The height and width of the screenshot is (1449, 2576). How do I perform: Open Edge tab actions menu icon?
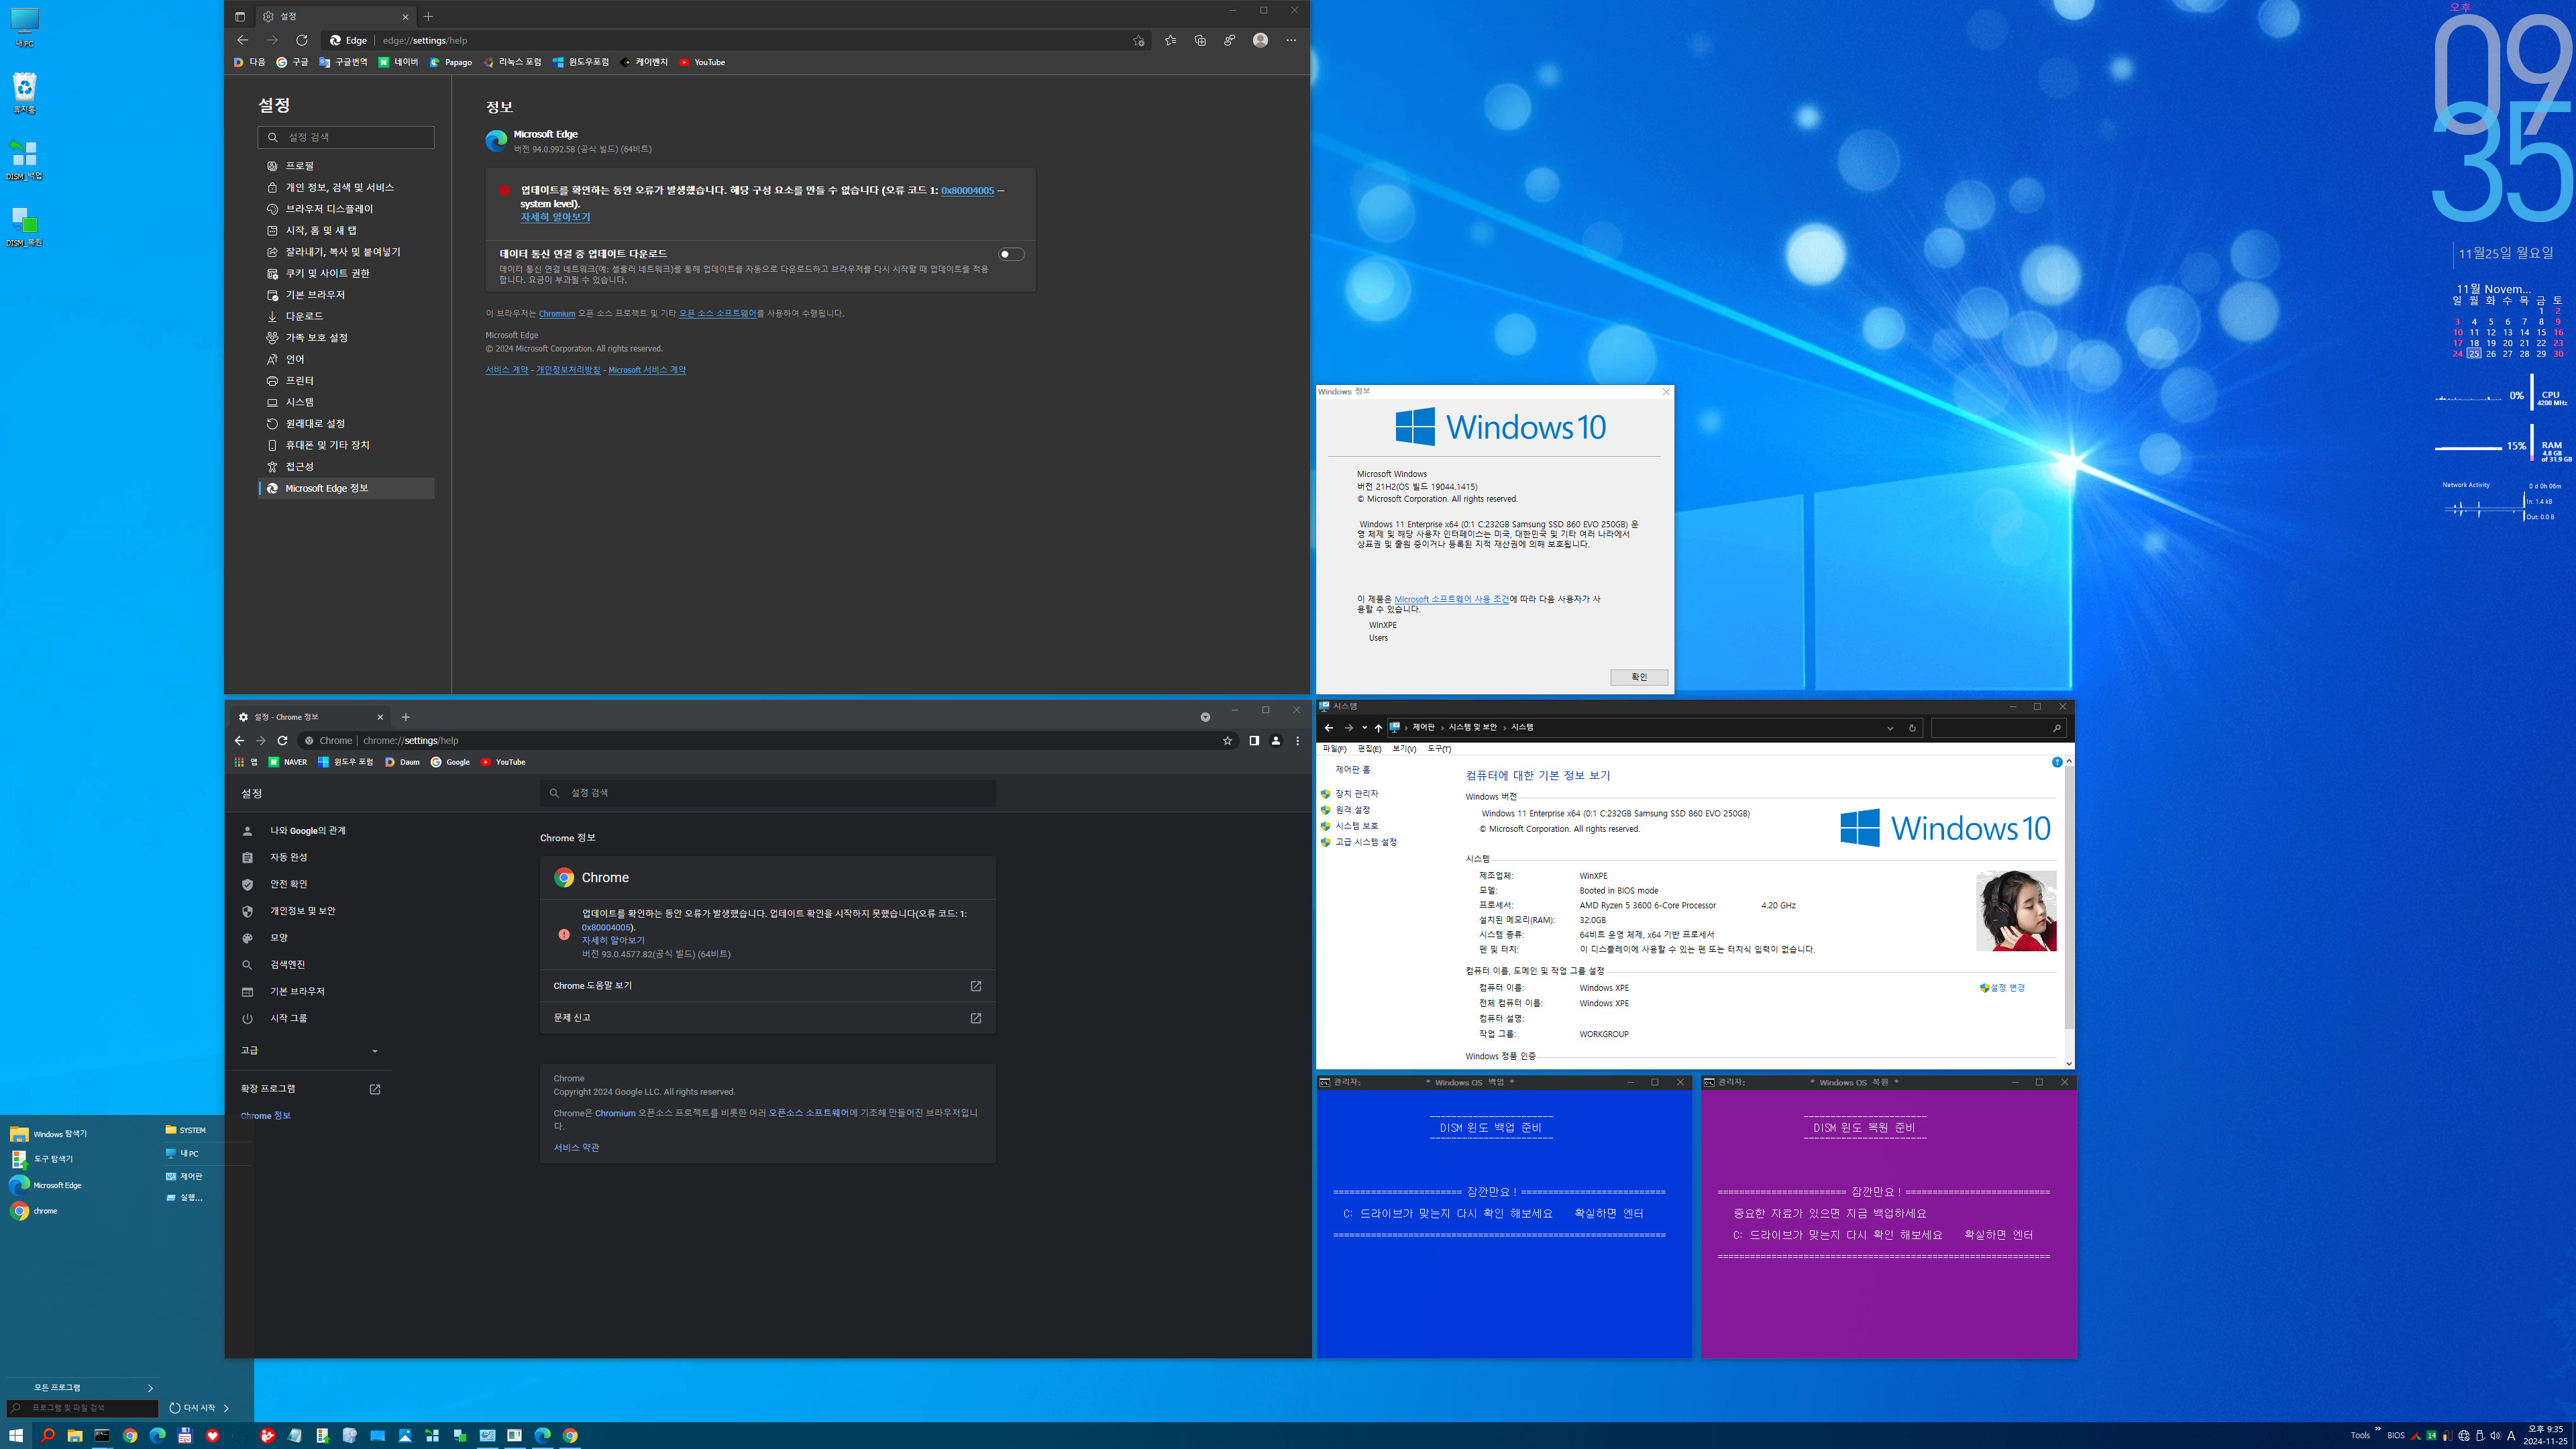click(240, 16)
